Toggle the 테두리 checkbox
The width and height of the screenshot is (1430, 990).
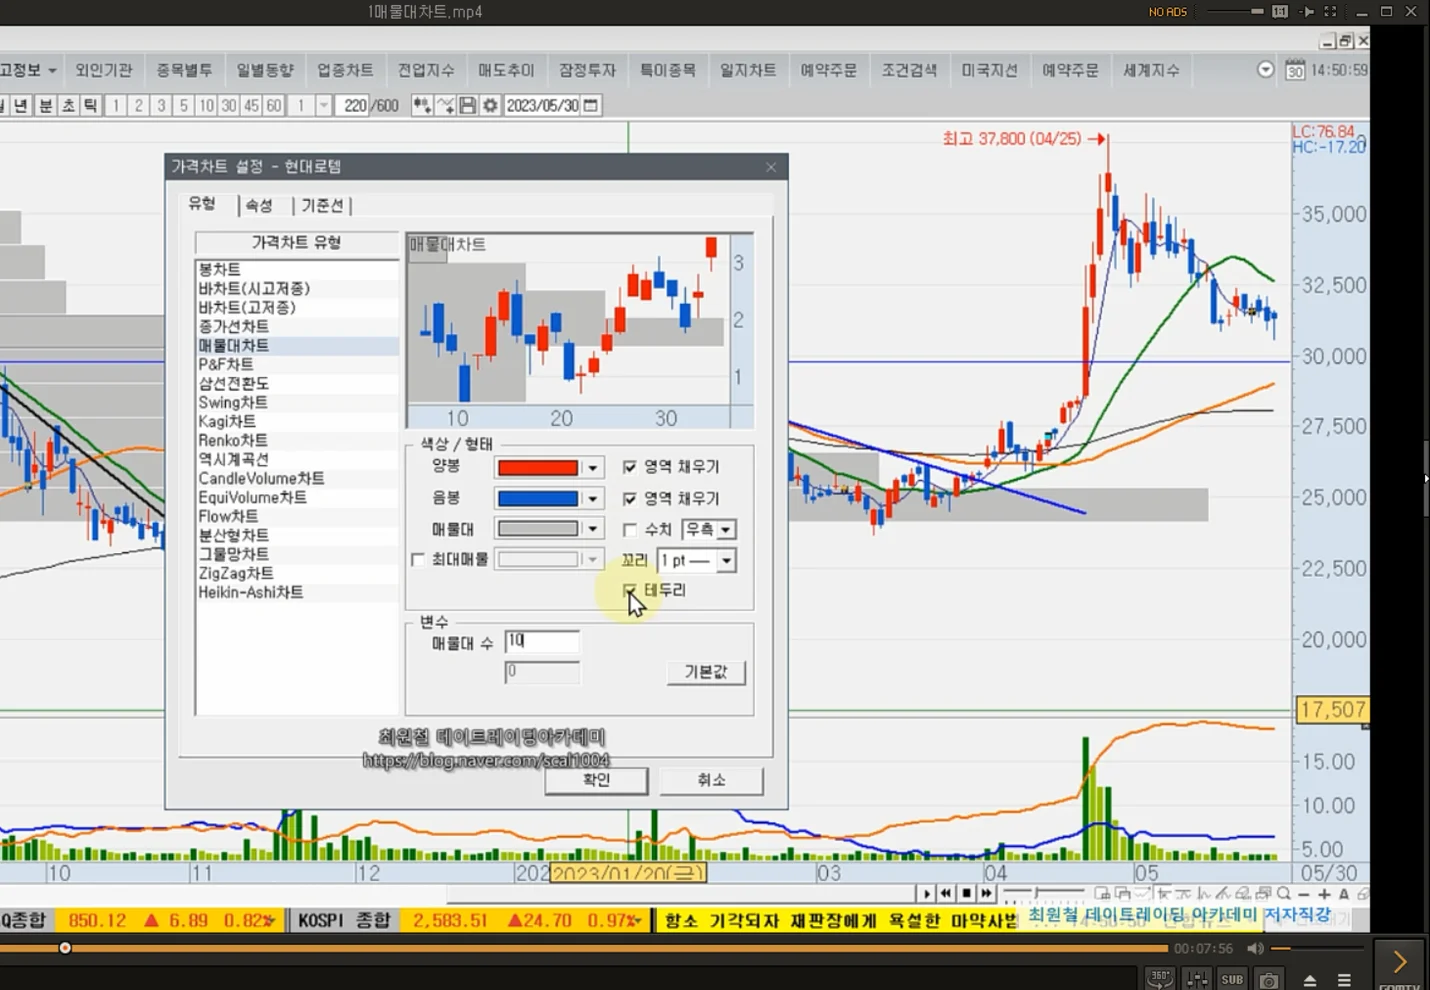pos(630,590)
